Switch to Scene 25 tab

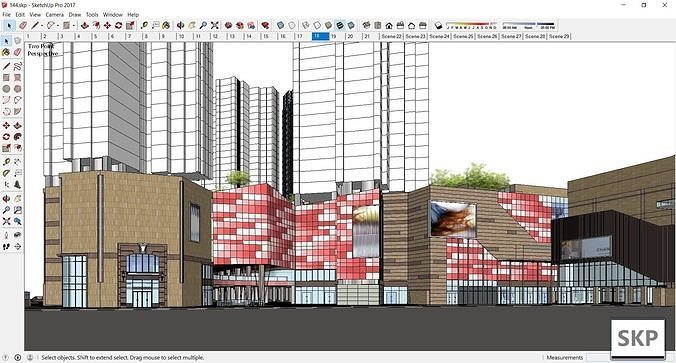[x=463, y=37]
